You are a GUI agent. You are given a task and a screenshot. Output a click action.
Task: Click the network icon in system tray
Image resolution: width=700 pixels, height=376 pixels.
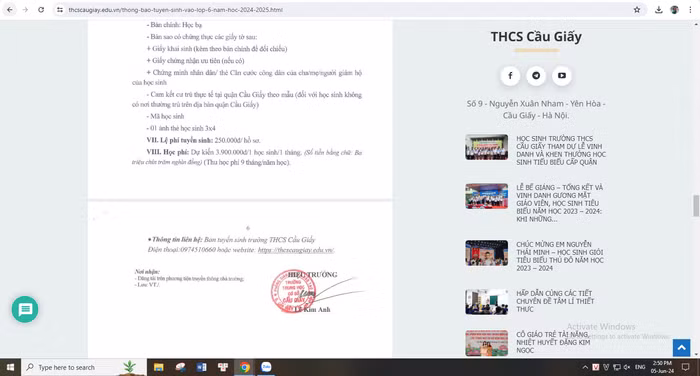617,367
